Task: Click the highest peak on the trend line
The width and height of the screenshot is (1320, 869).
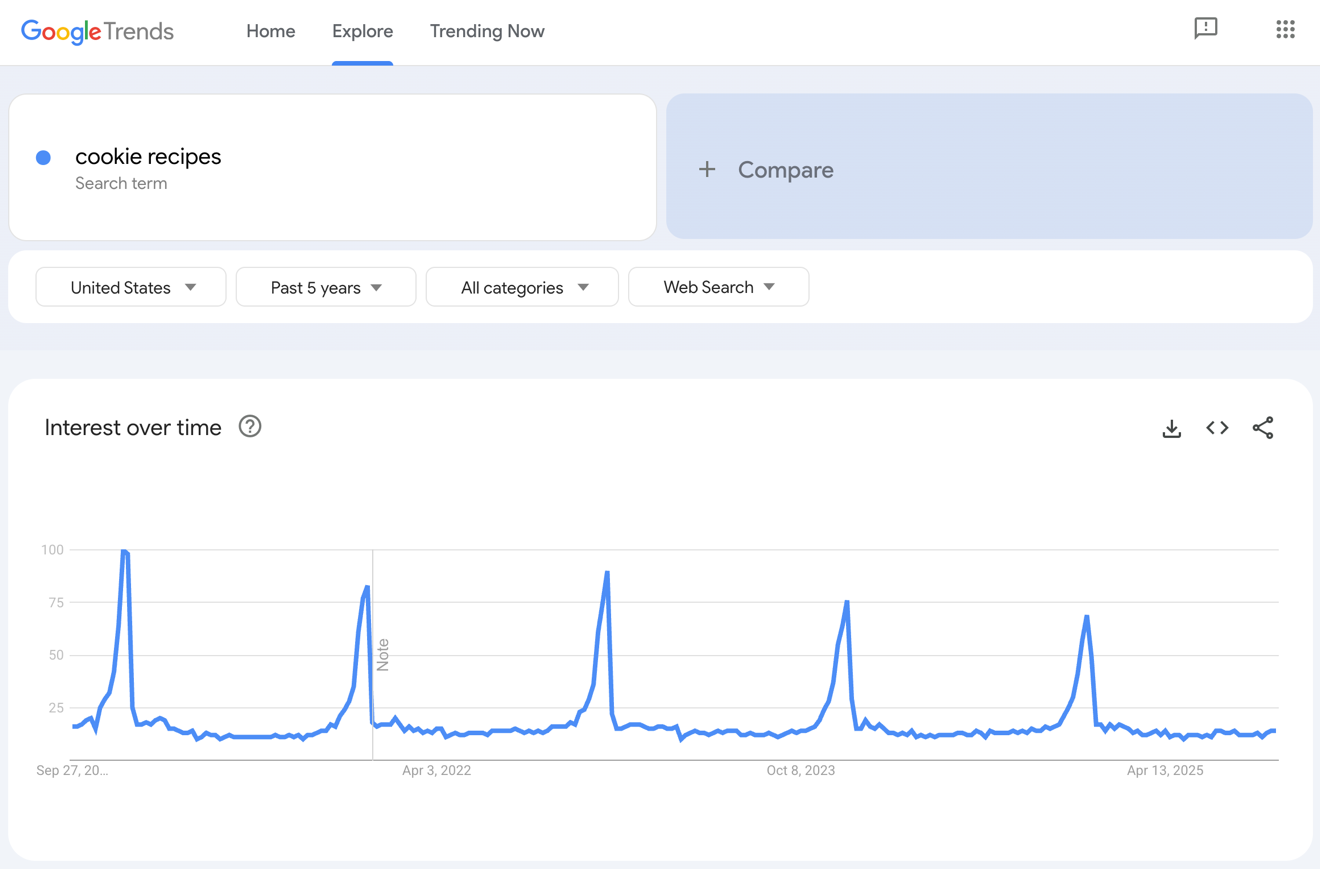Action: [124, 551]
